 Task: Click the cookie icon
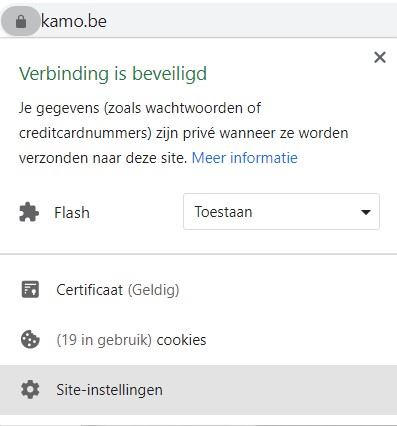click(30, 339)
